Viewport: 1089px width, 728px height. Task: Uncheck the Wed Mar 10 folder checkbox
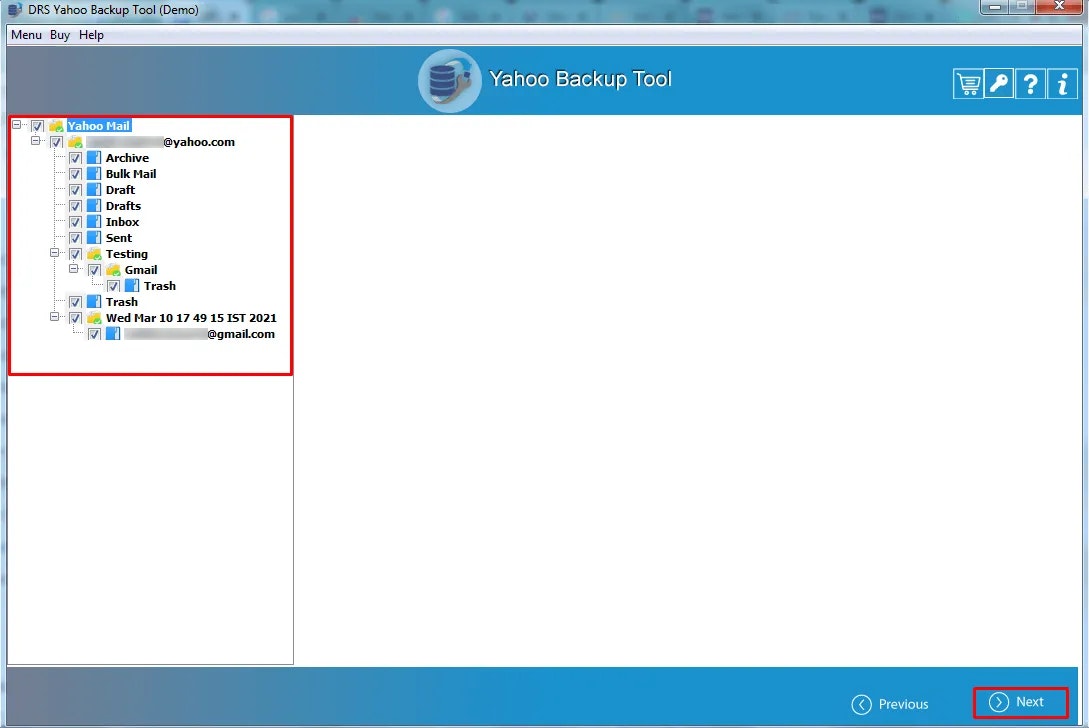tap(75, 317)
